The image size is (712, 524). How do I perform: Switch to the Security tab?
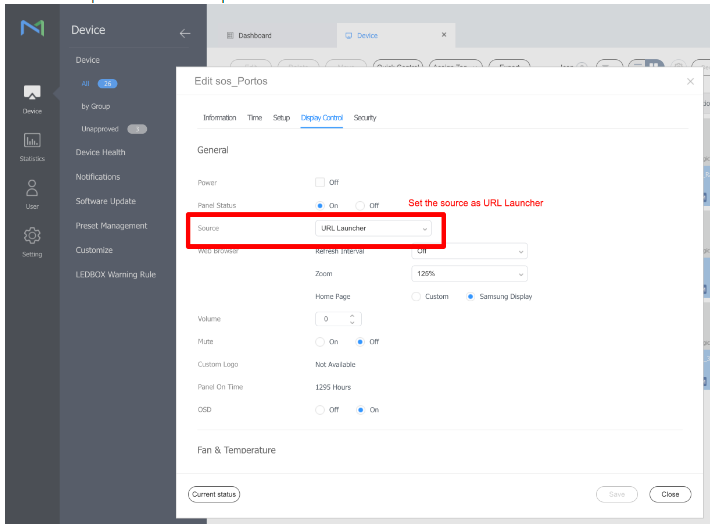pyautogui.click(x=365, y=118)
